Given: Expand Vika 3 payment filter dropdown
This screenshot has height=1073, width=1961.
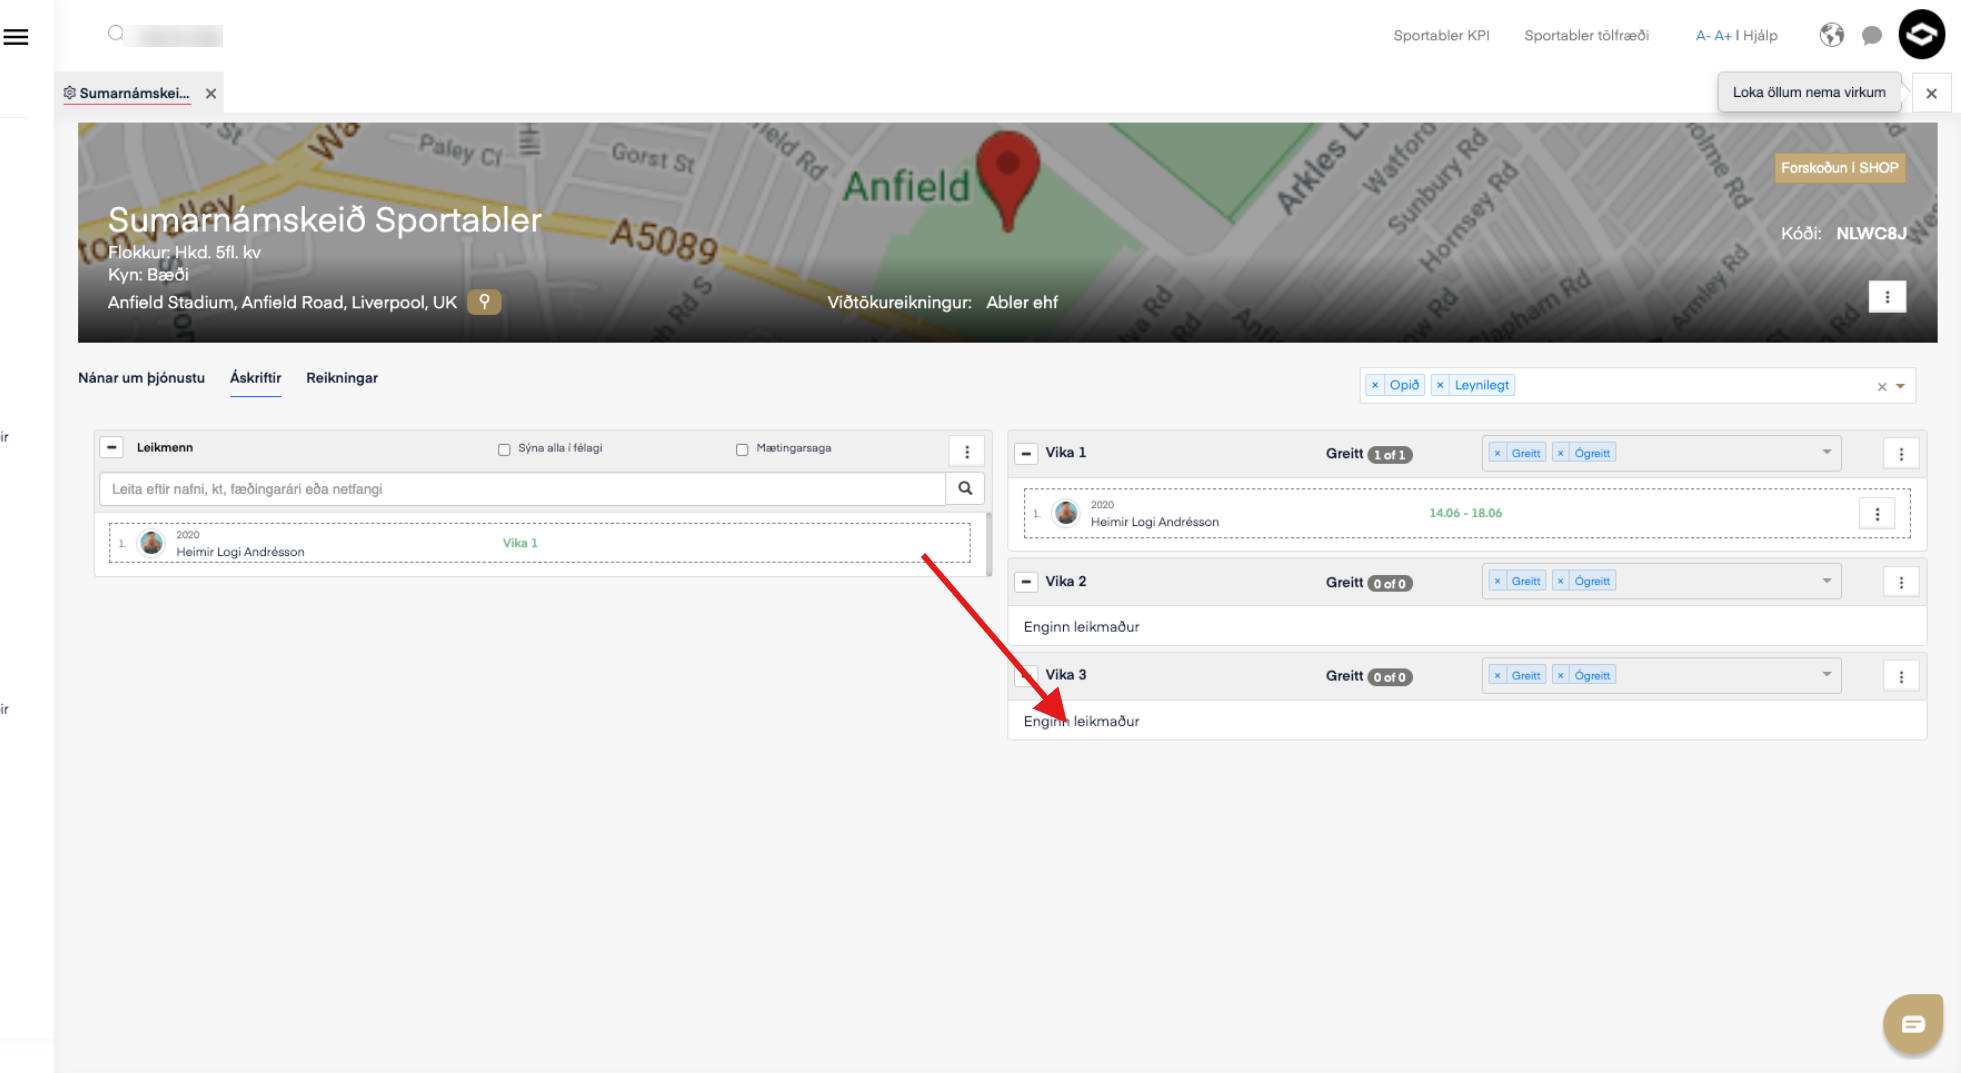Looking at the screenshot, I should pos(1826,675).
